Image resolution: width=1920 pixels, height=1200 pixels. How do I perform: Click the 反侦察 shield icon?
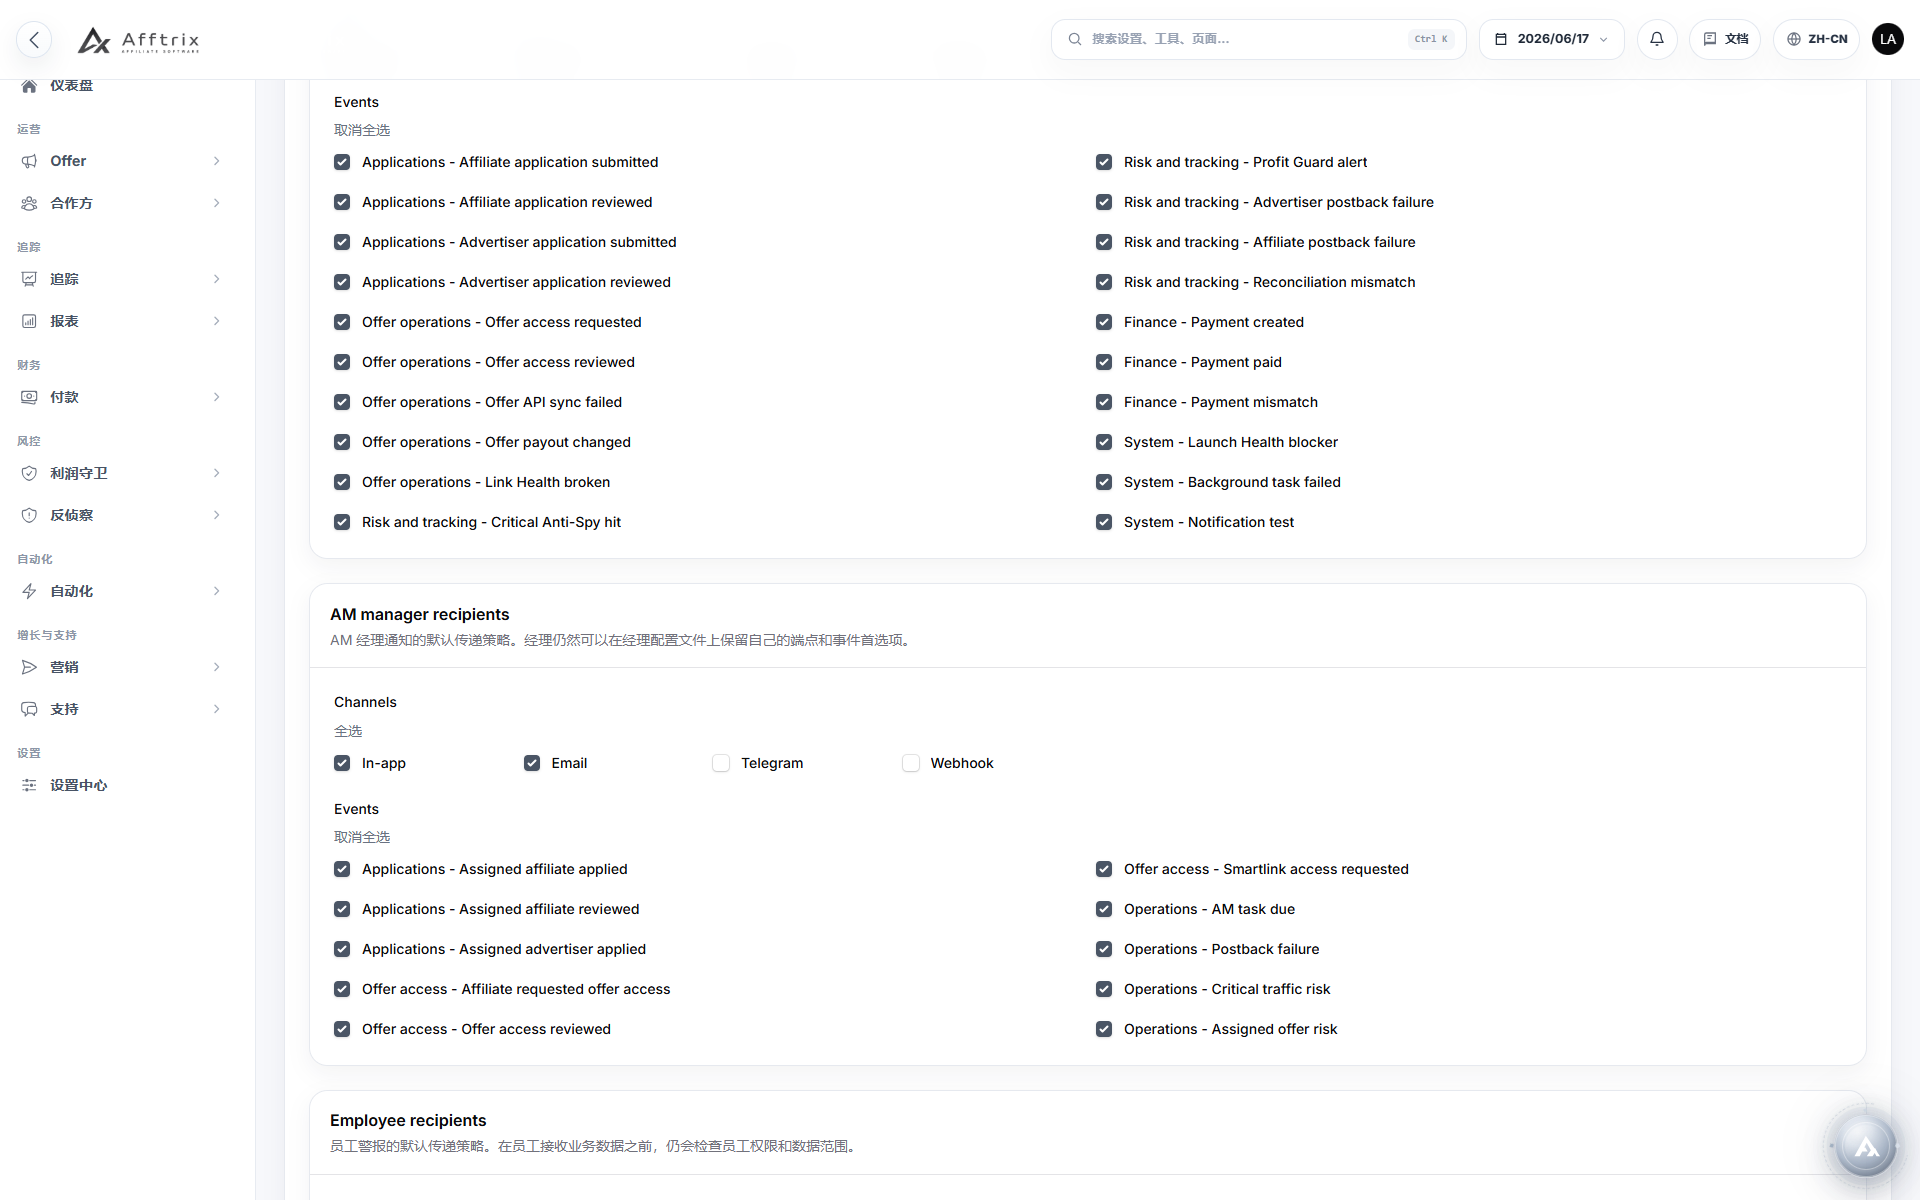[x=29, y=515]
